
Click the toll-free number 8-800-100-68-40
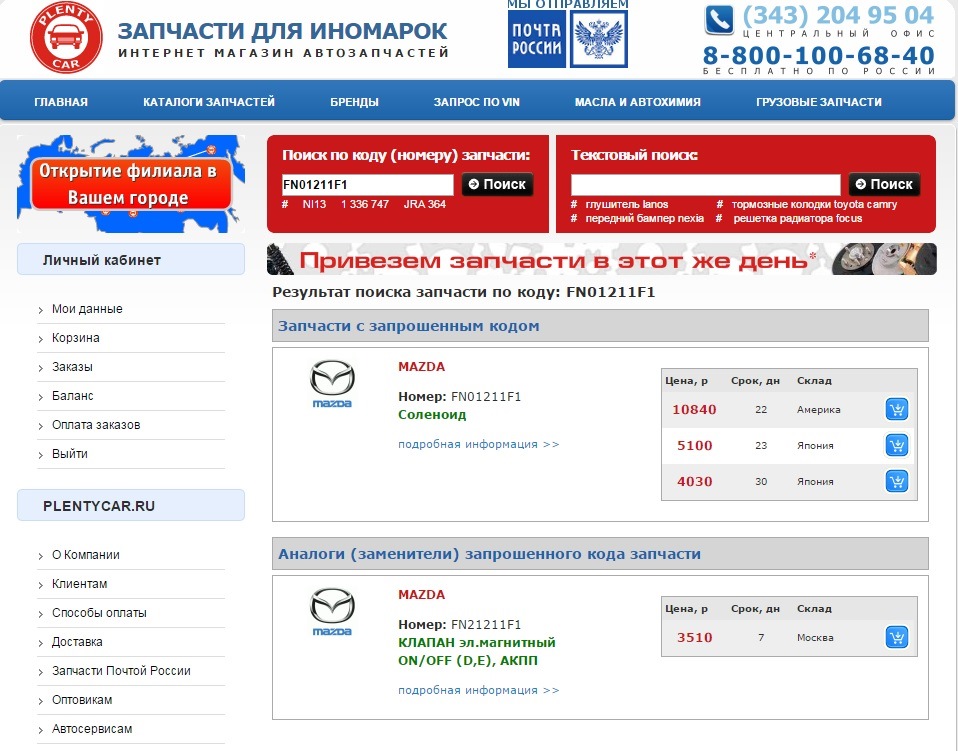[819, 56]
